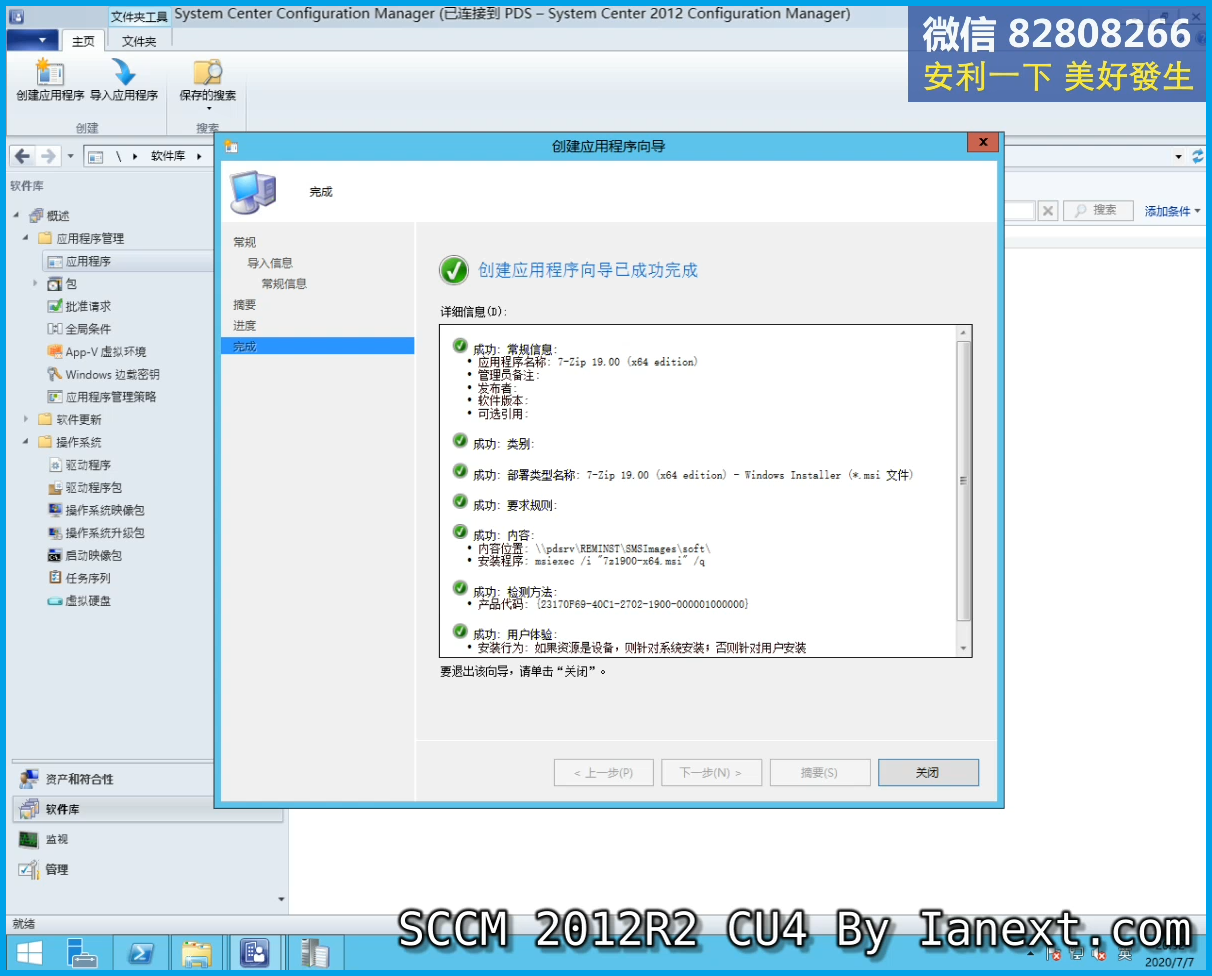1212x976 pixels.
Task: Open the 添加条件 add criteria dropdown
Action: pos(1172,211)
